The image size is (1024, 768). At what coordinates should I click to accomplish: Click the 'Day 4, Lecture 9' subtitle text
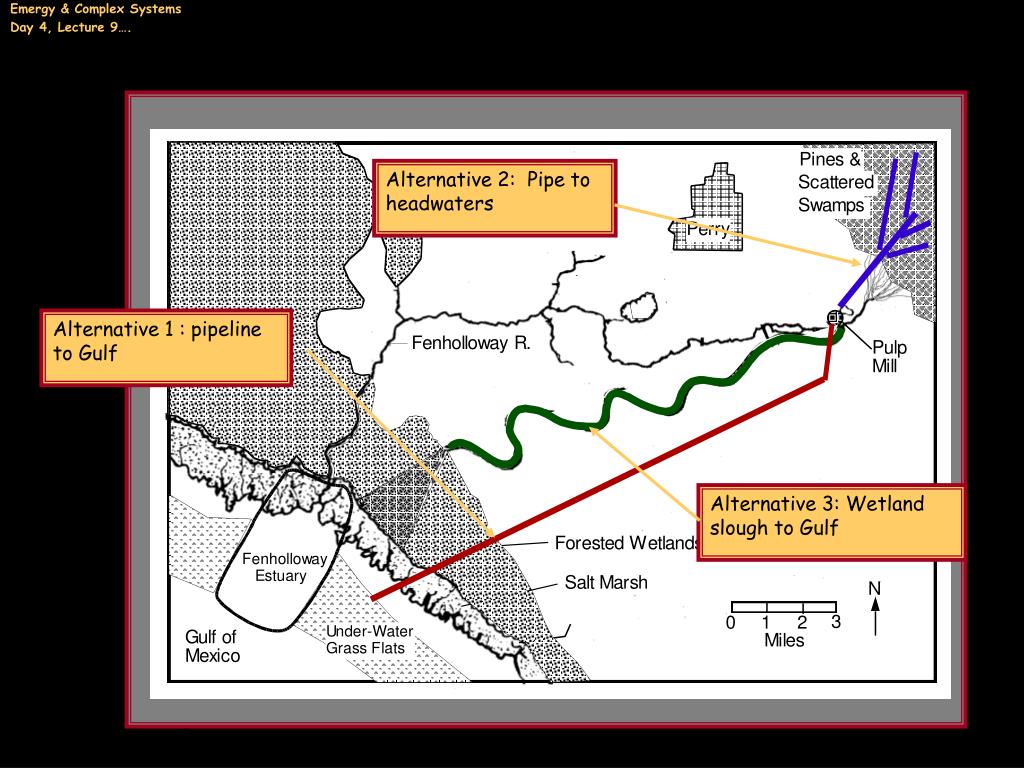pos(70,27)
